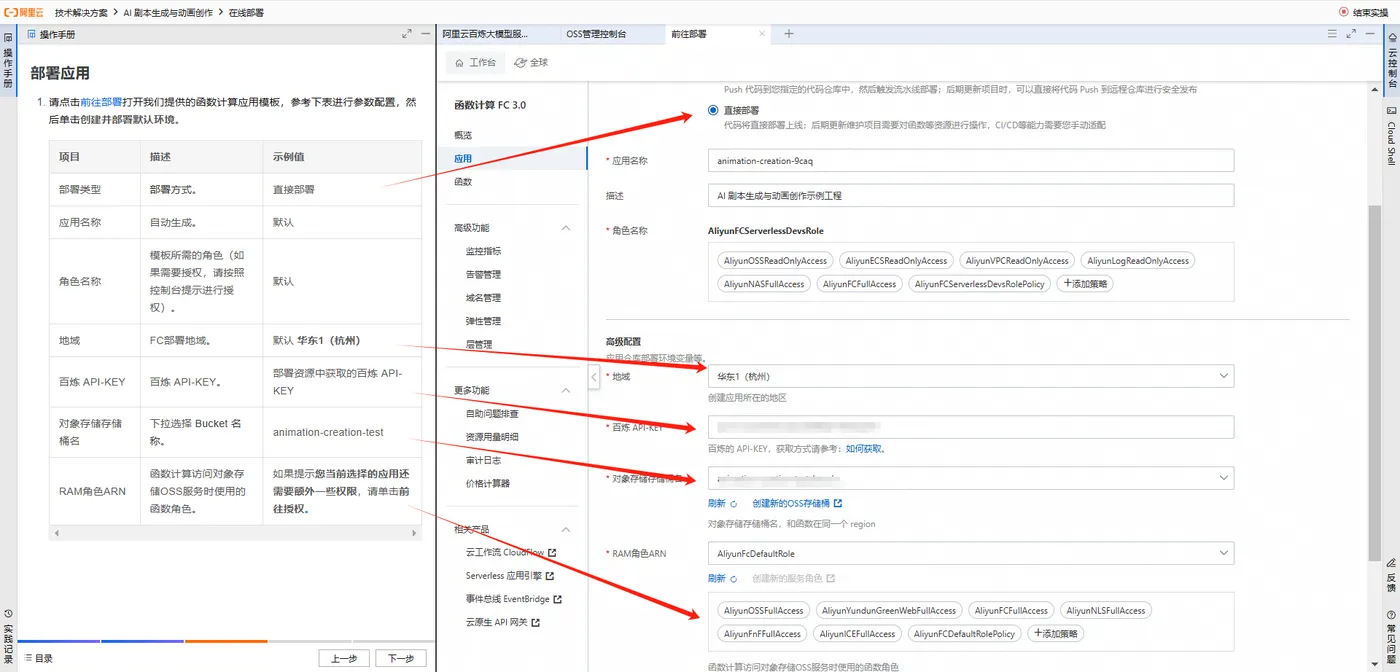Open 资源用量明细 menu item
The height and width of the screenshot is (672, 1400).
click(x=491, y=437)
